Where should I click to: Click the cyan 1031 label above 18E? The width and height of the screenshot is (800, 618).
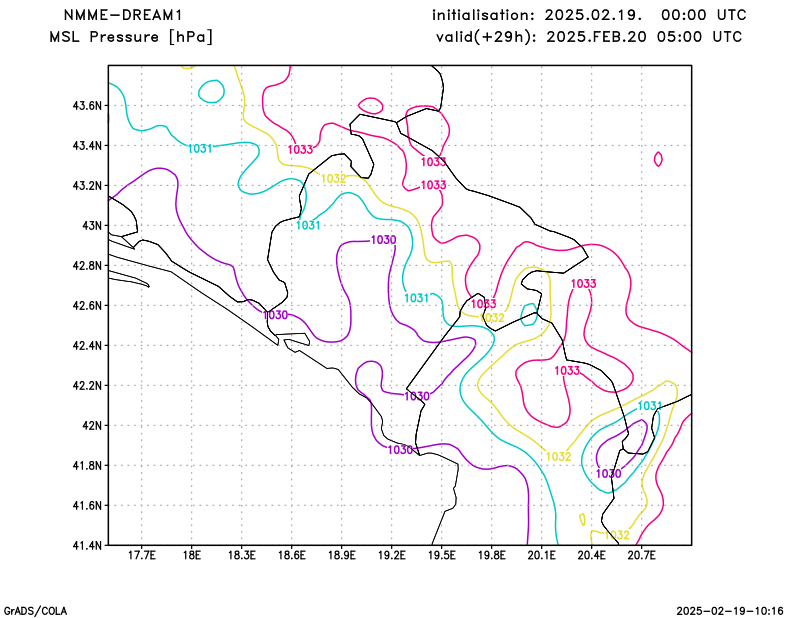pyautogui.click(x=200, y=149)
